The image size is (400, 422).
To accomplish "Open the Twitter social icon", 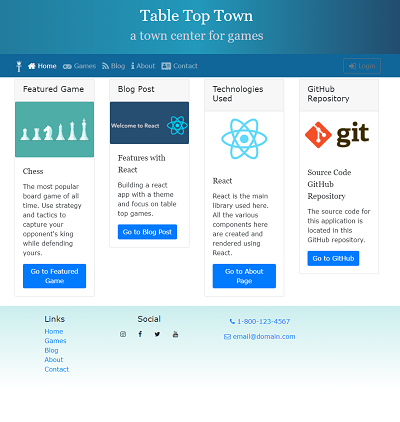I will 157,334.
